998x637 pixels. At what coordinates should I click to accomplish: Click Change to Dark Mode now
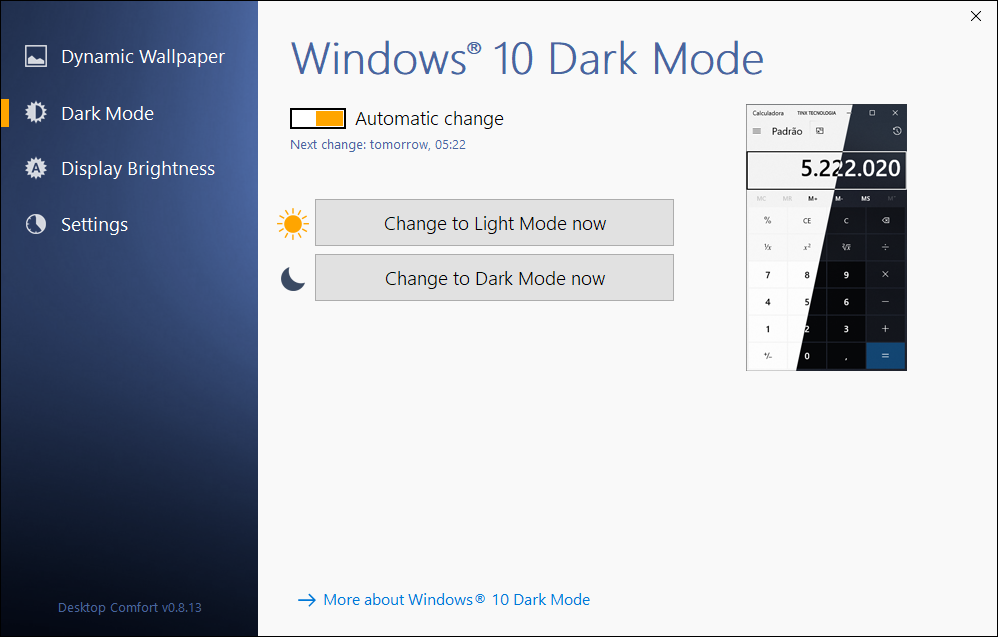[495, 277]
